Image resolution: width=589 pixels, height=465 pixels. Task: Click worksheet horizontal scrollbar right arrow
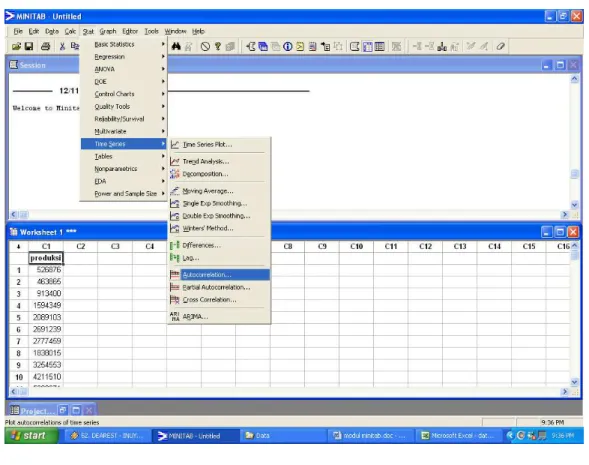565,392
